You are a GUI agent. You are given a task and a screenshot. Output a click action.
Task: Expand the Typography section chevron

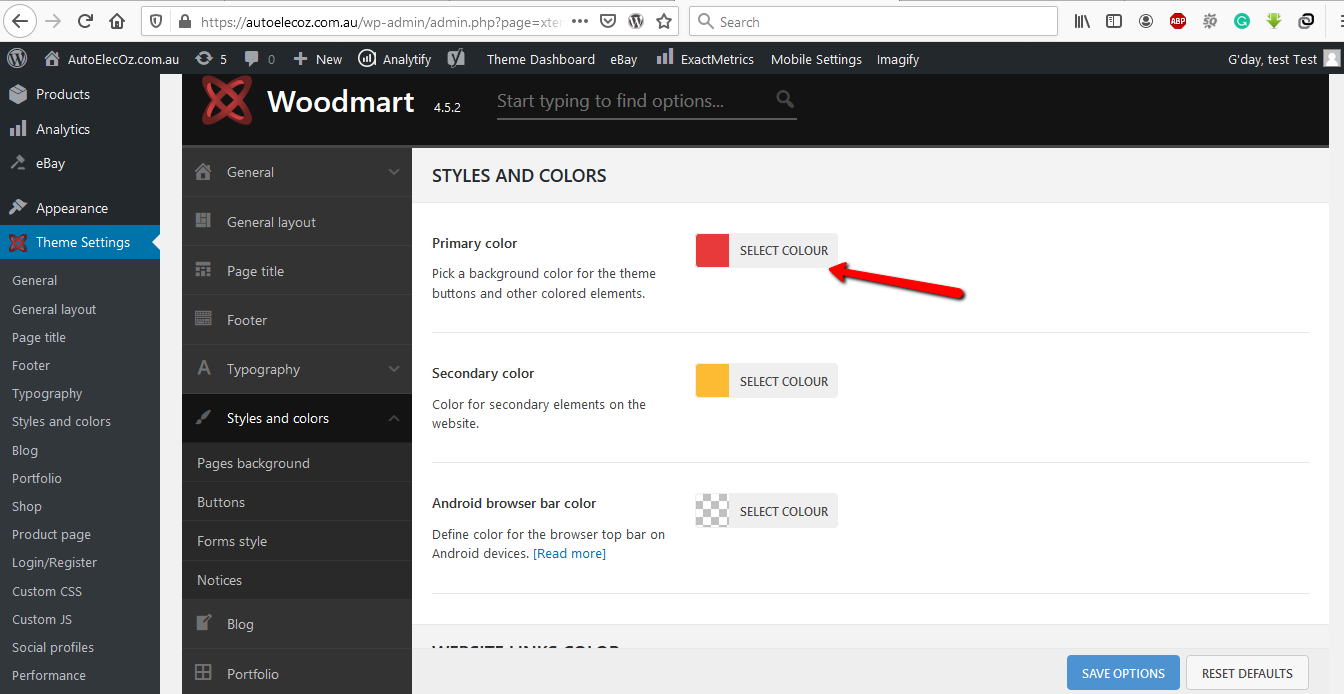pos(394,369)
